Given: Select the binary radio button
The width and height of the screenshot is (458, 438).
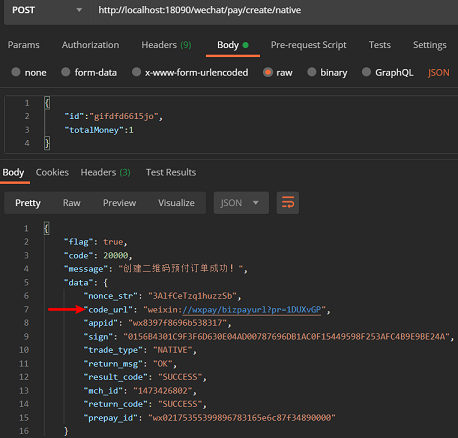Looking at the screenshot, I should click(x=312, y=72).
